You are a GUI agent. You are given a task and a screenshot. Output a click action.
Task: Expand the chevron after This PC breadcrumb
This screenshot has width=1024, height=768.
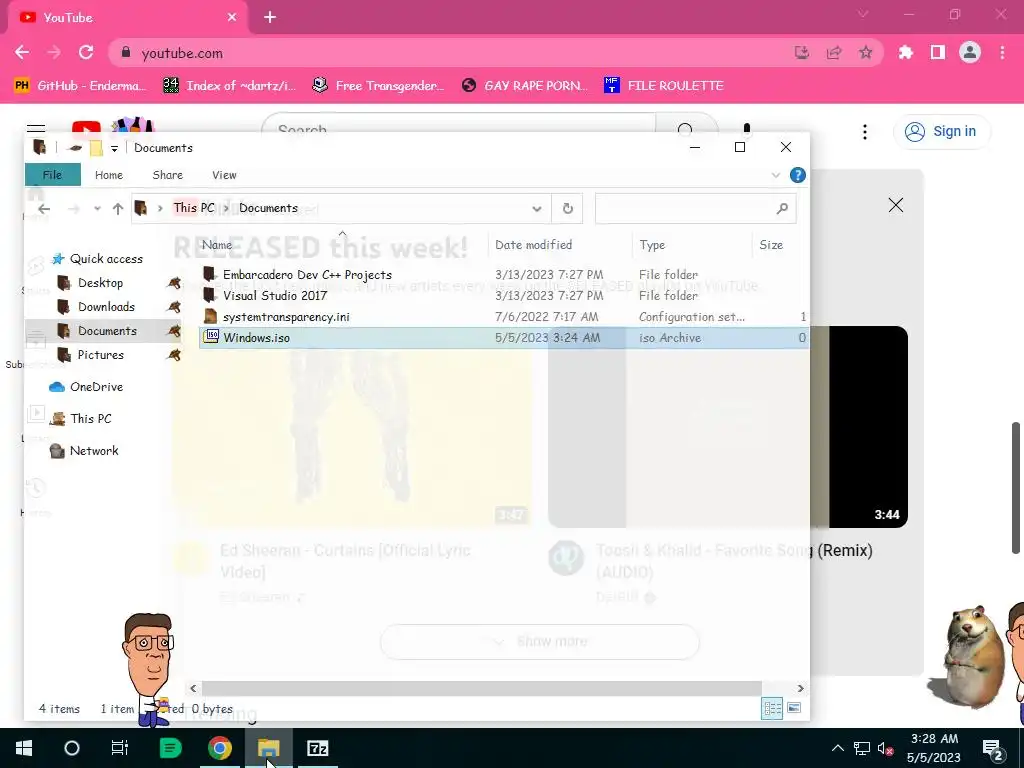coord(227,208)
